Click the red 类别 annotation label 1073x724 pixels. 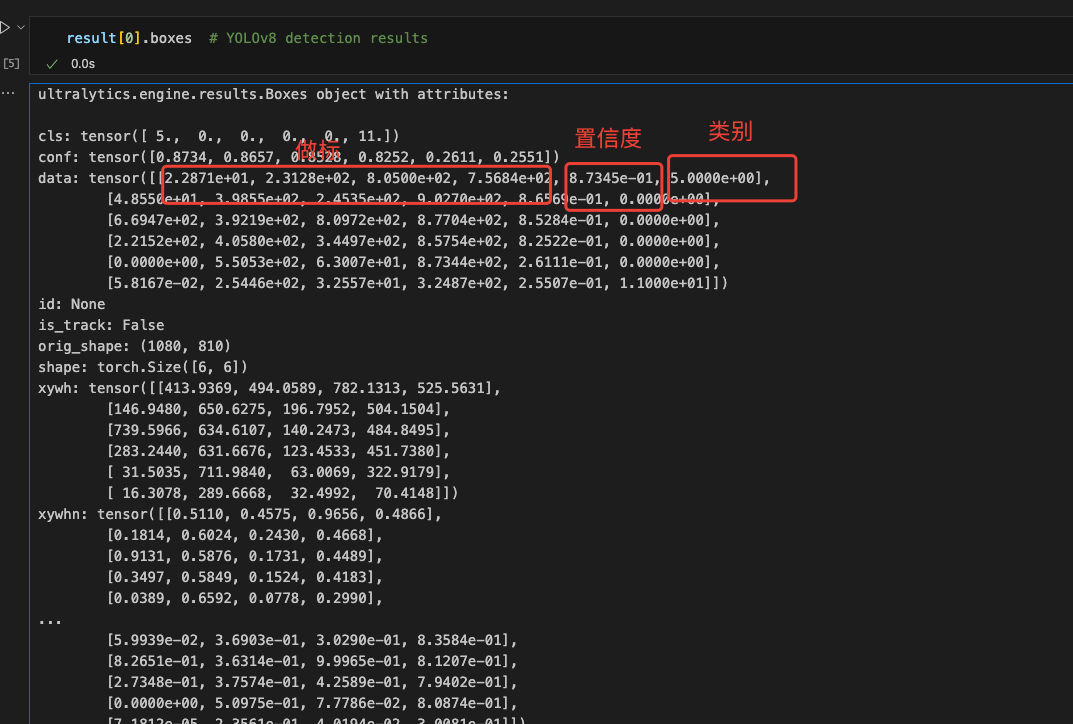[730, 131]
